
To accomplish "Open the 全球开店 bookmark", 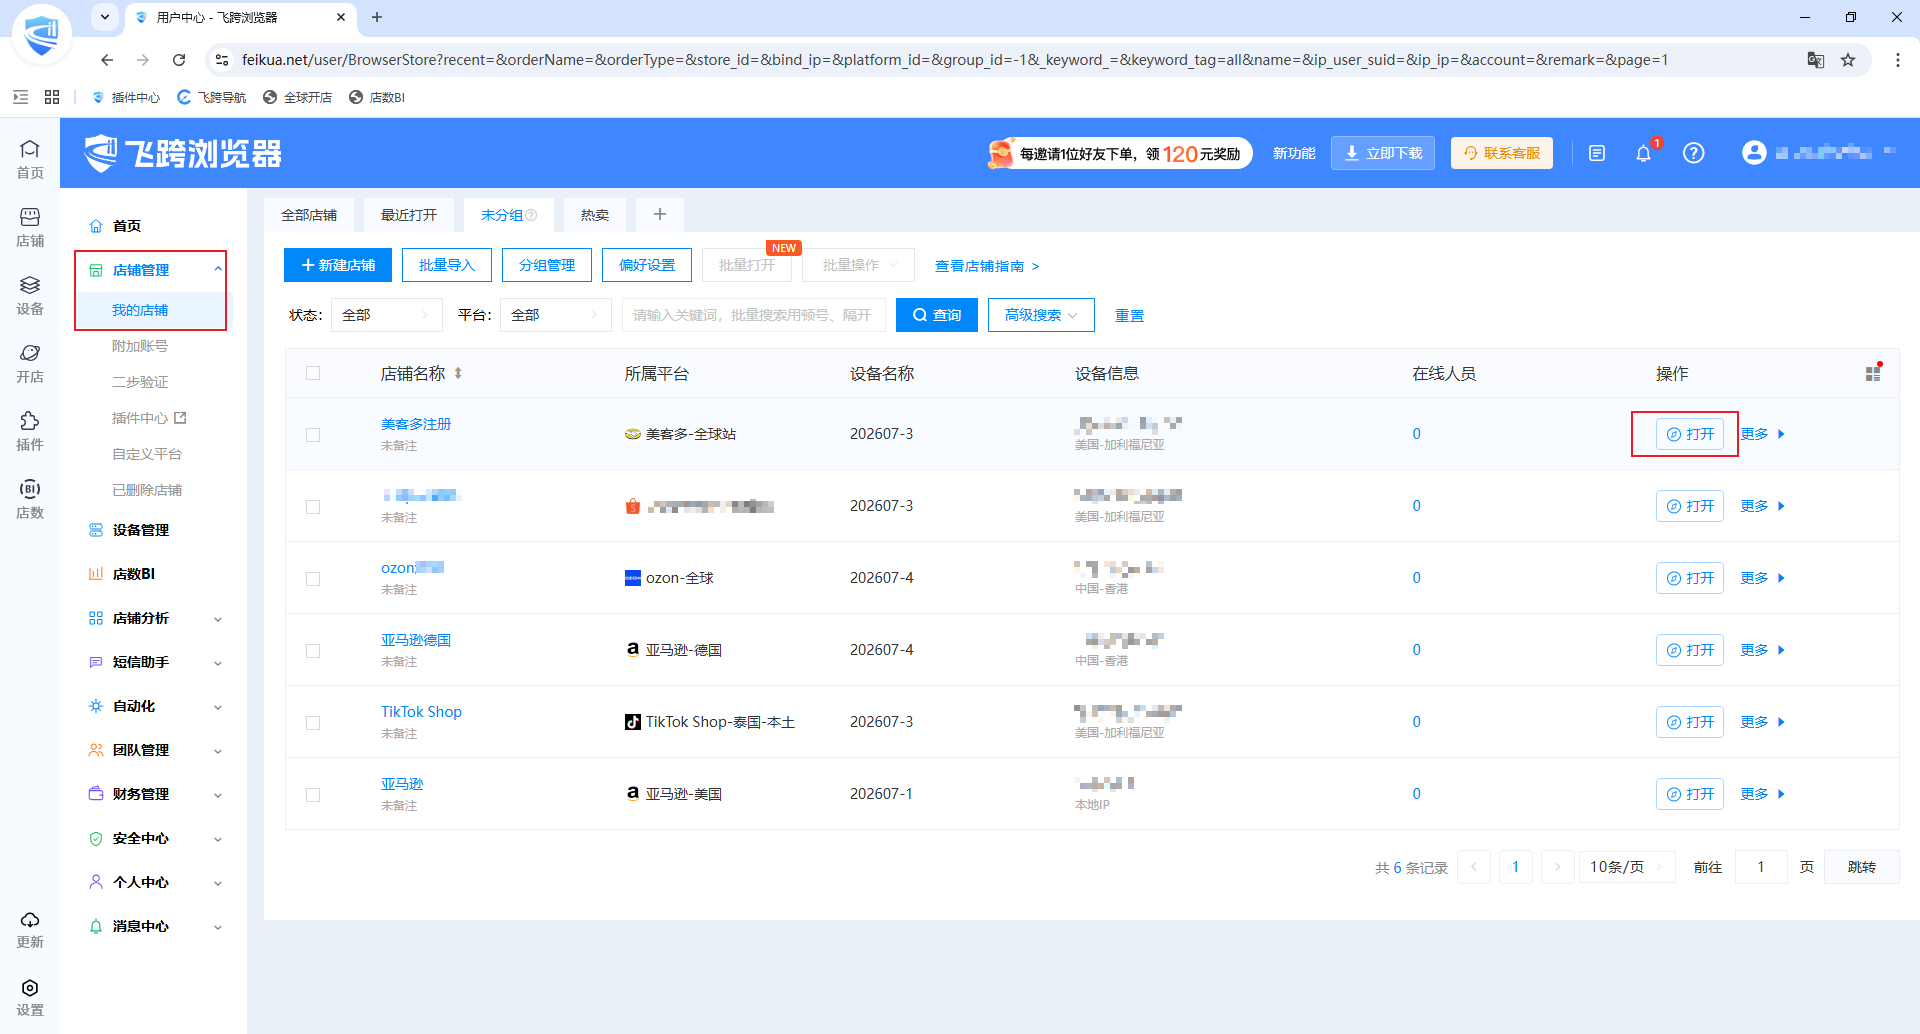I will click(x=298, y=97).
